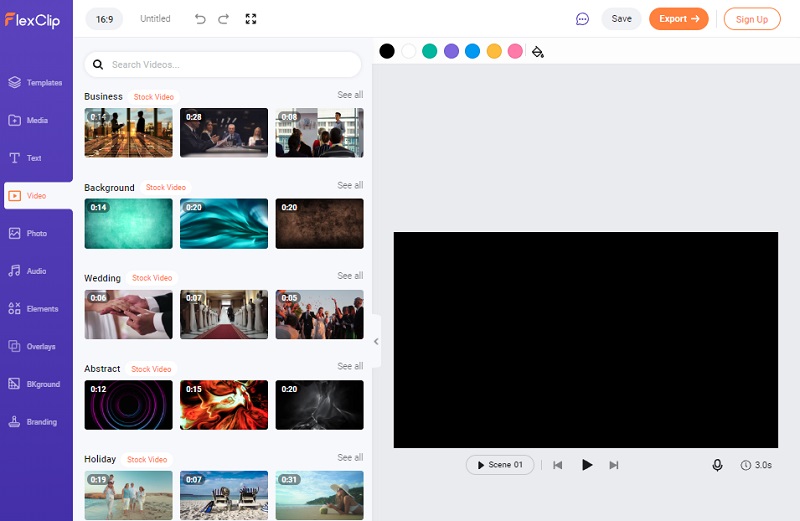Image resolution: width=800 pixels, height=521 pixels.
Task: Enter fullscreen preview mode
Action: tap(251, 19)
